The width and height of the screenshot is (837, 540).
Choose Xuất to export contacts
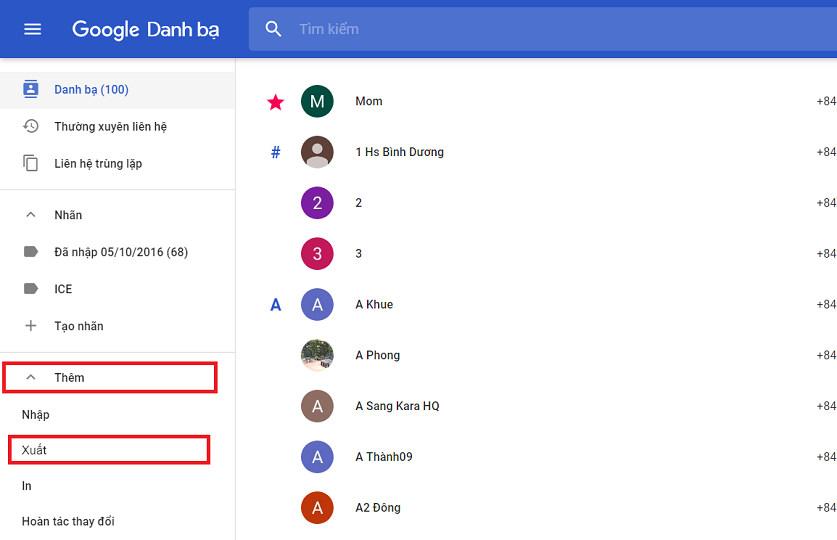pos(34,450)
